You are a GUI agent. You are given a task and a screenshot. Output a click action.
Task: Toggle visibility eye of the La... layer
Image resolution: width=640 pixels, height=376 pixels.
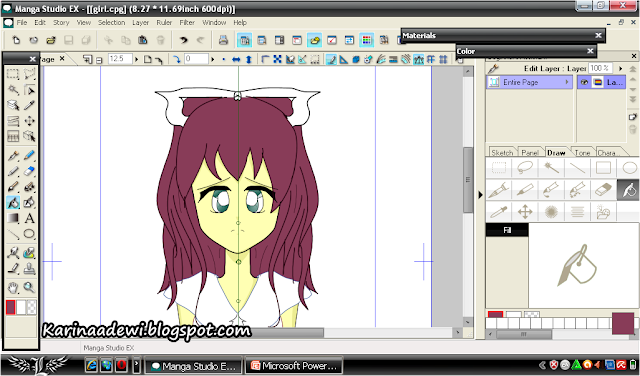pyautogui.click(x=584, y=82)
